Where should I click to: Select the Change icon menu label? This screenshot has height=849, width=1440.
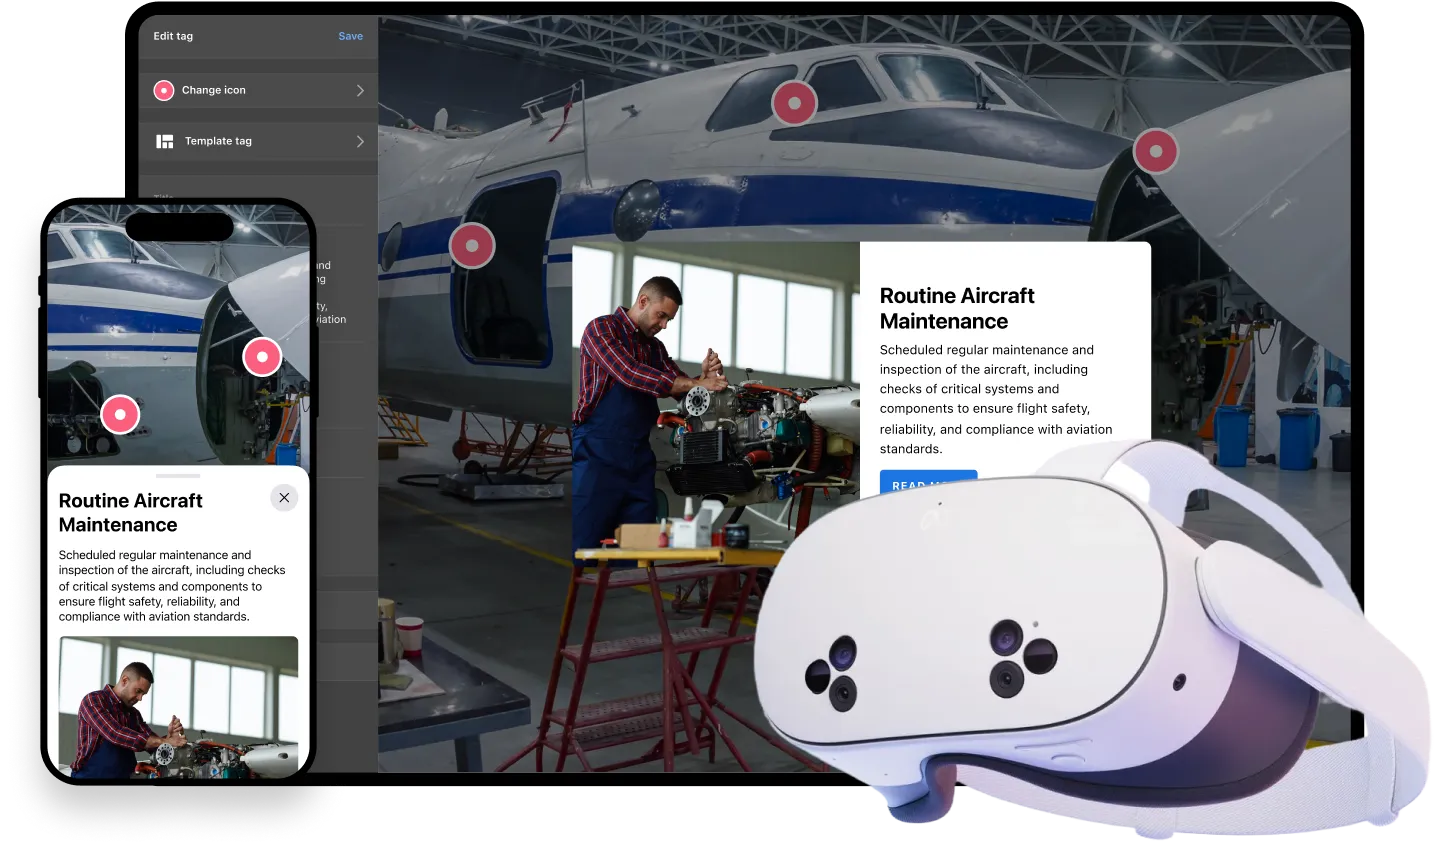(x=213, y=90)
